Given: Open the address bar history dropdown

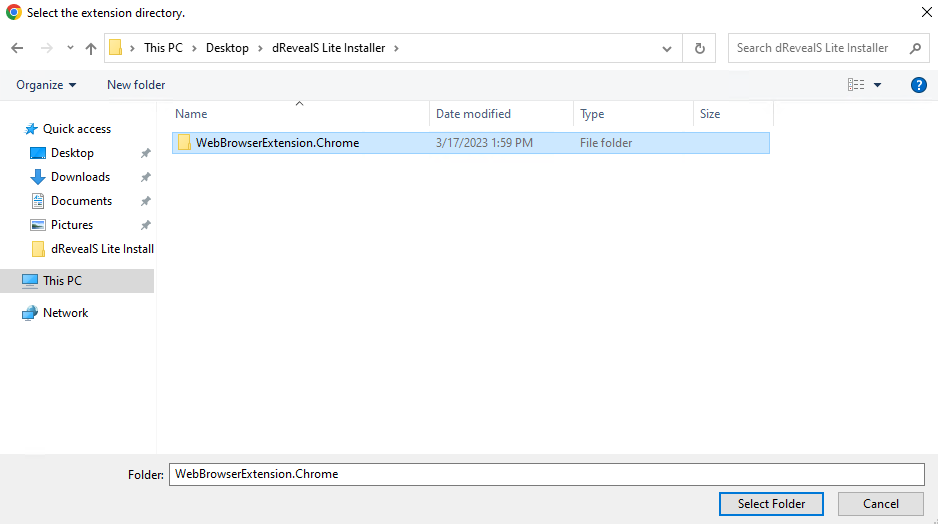Looking at the screenshot, I should pos(667,48).
